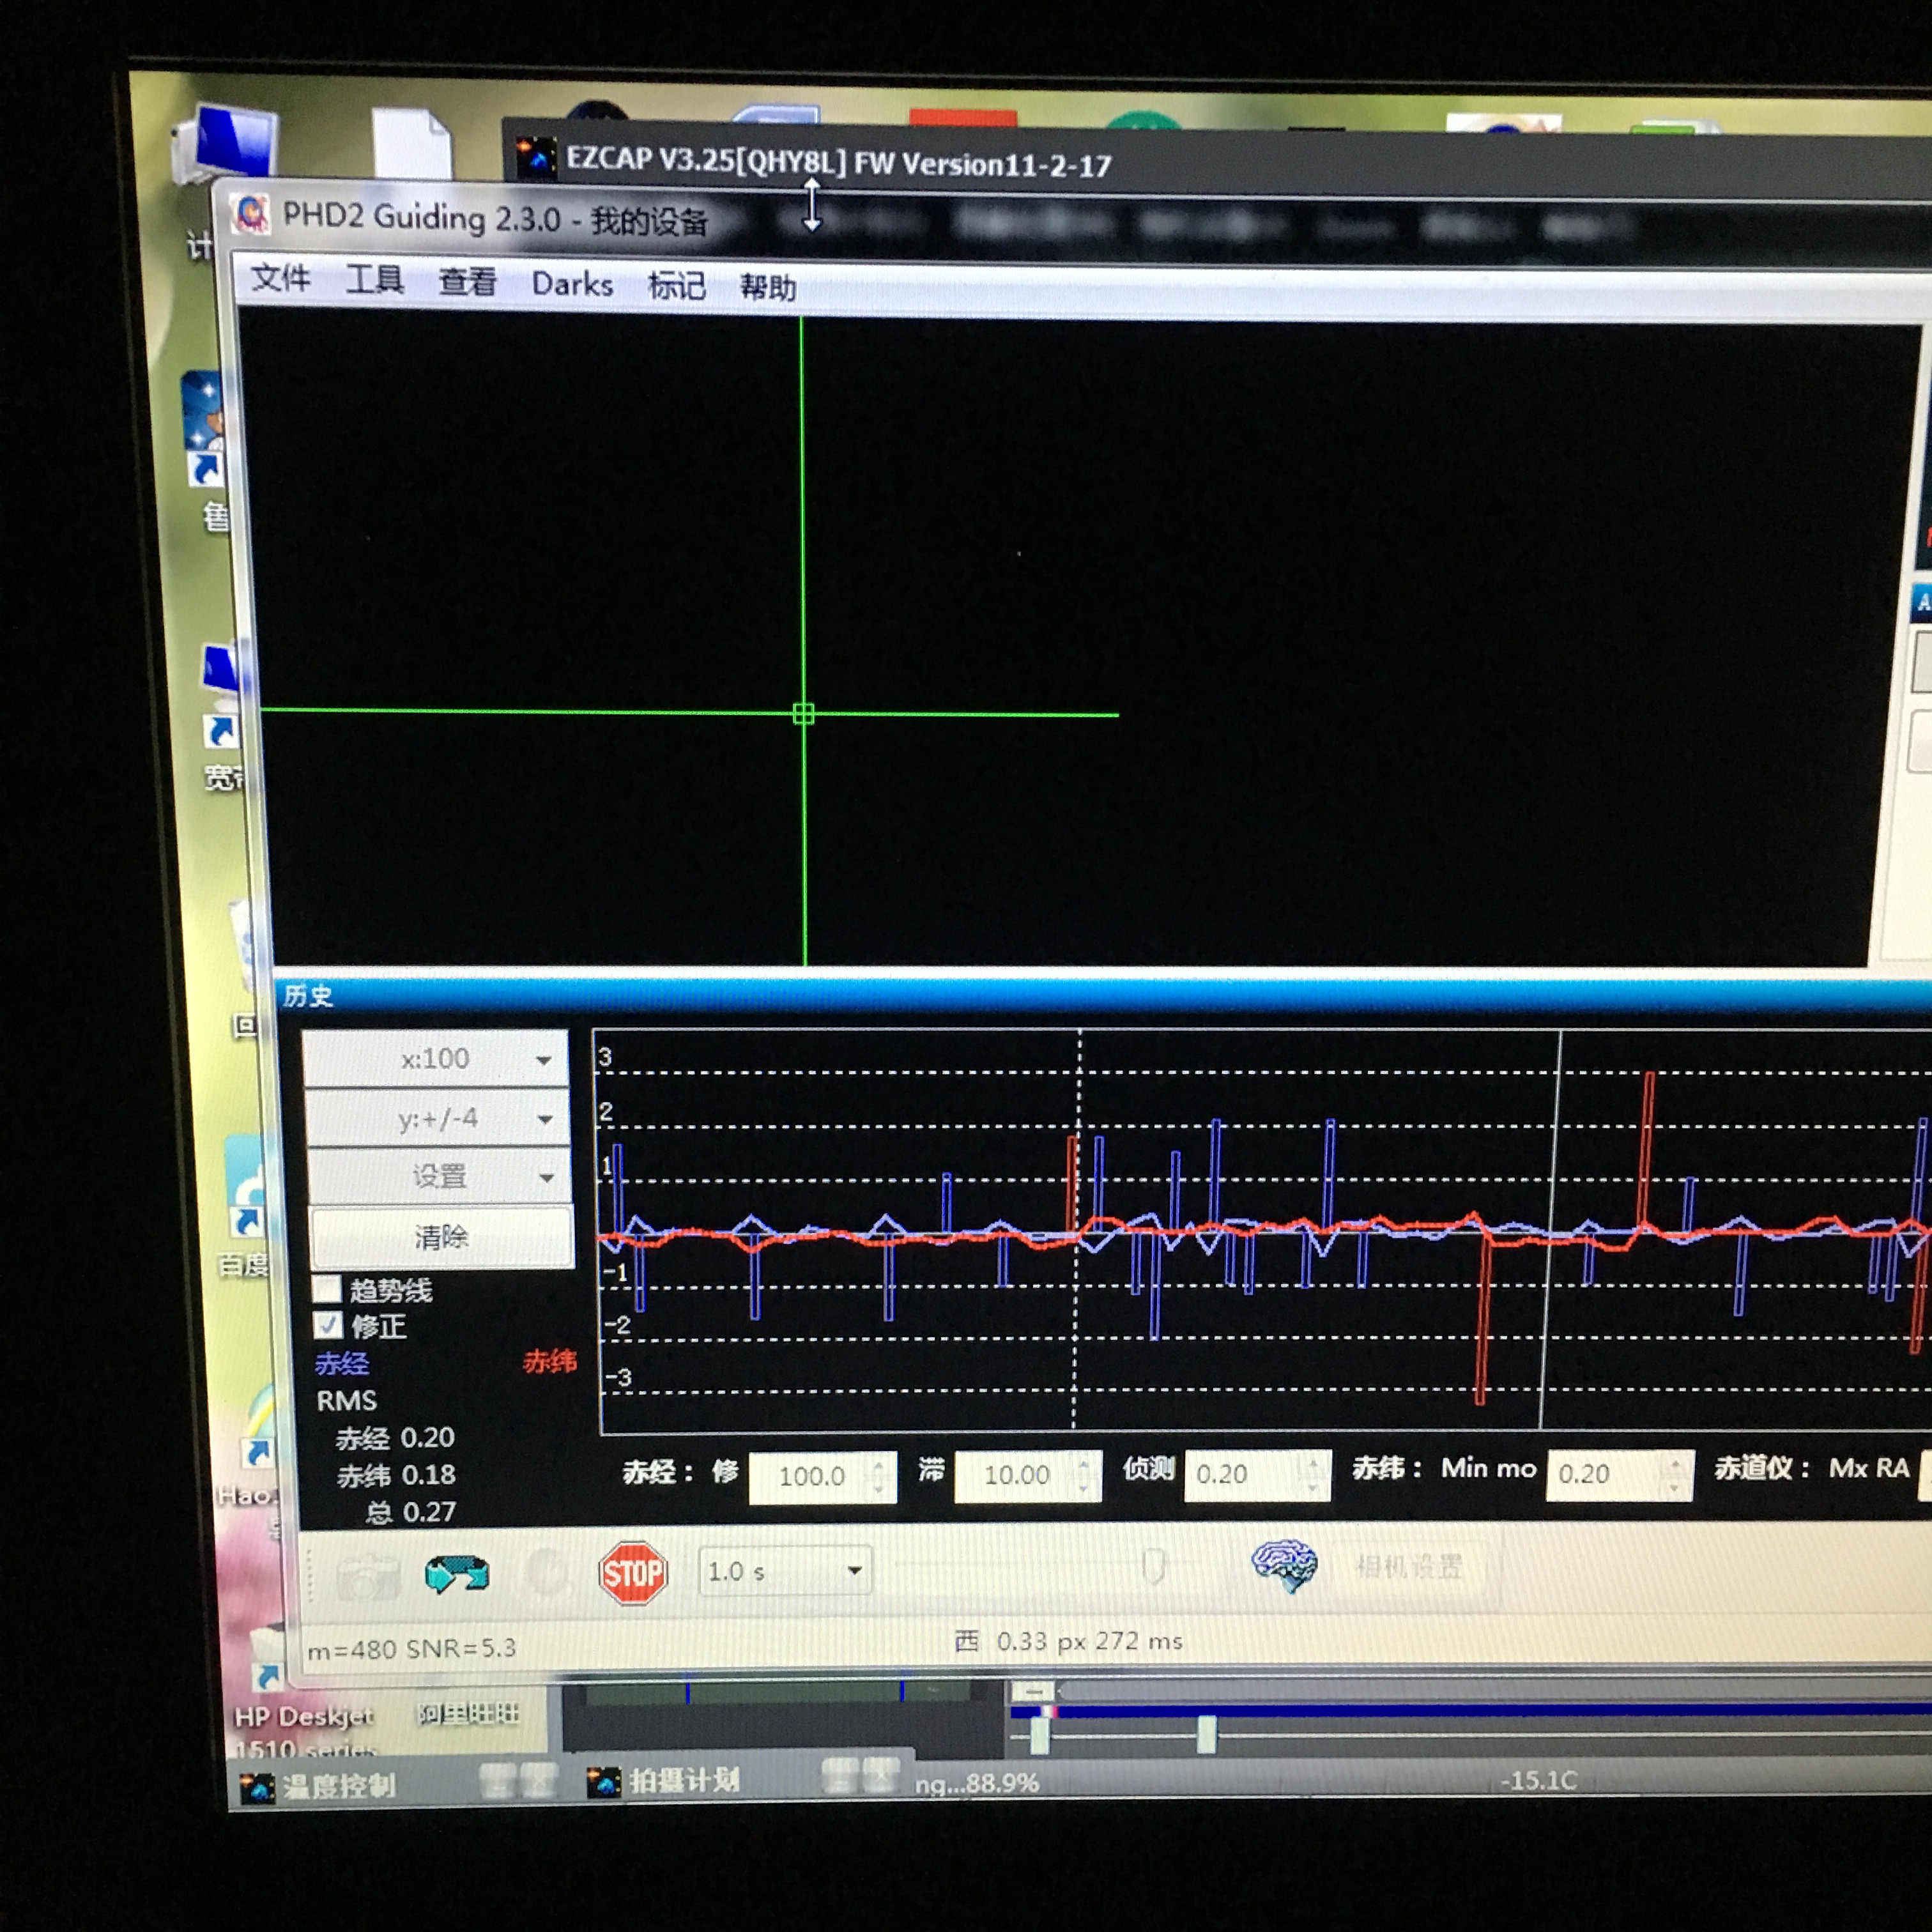Click the '-15.1C' temperature readout in EZCAP

coord(1538,1780)
